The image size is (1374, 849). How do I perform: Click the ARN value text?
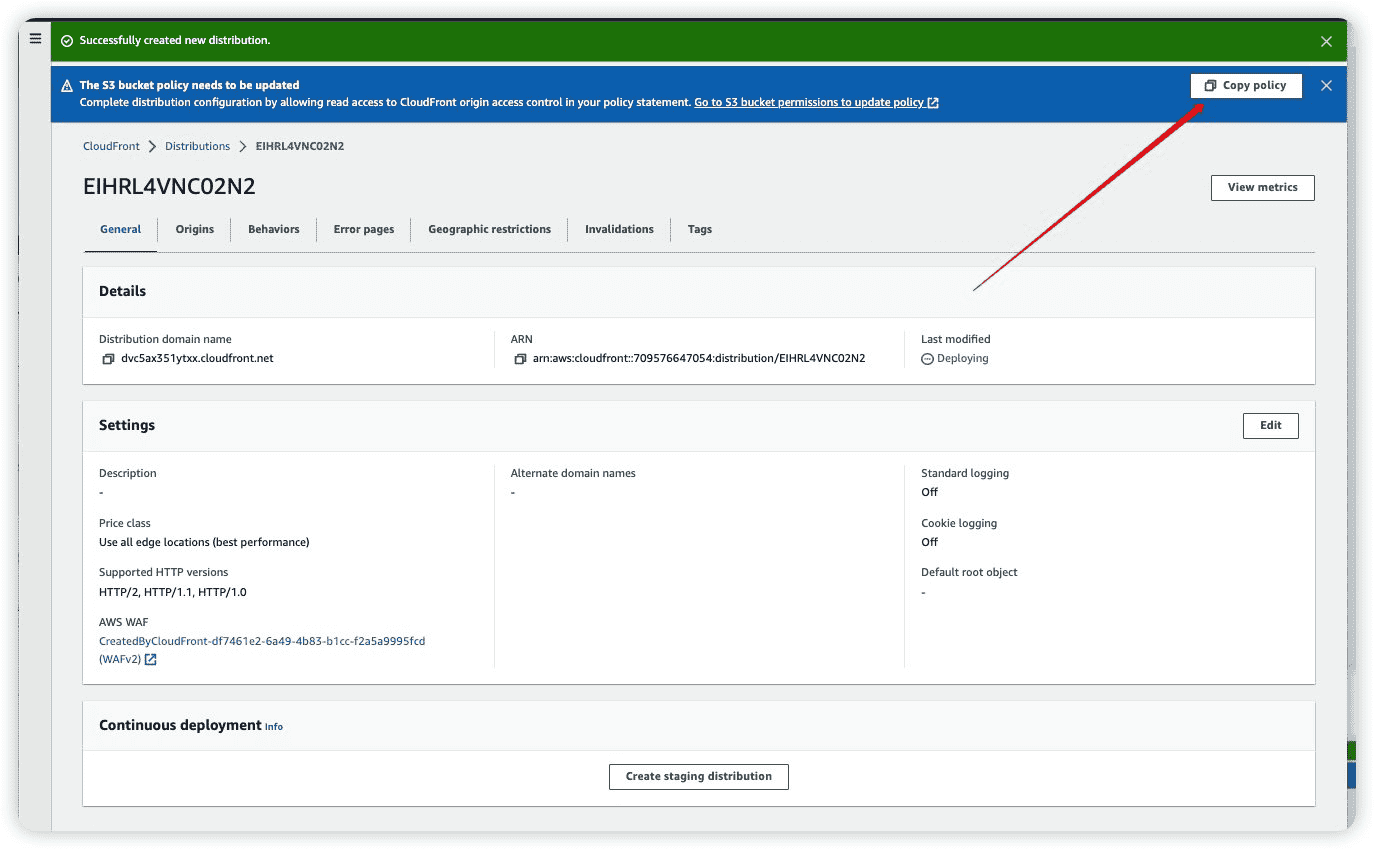[699, 358]
